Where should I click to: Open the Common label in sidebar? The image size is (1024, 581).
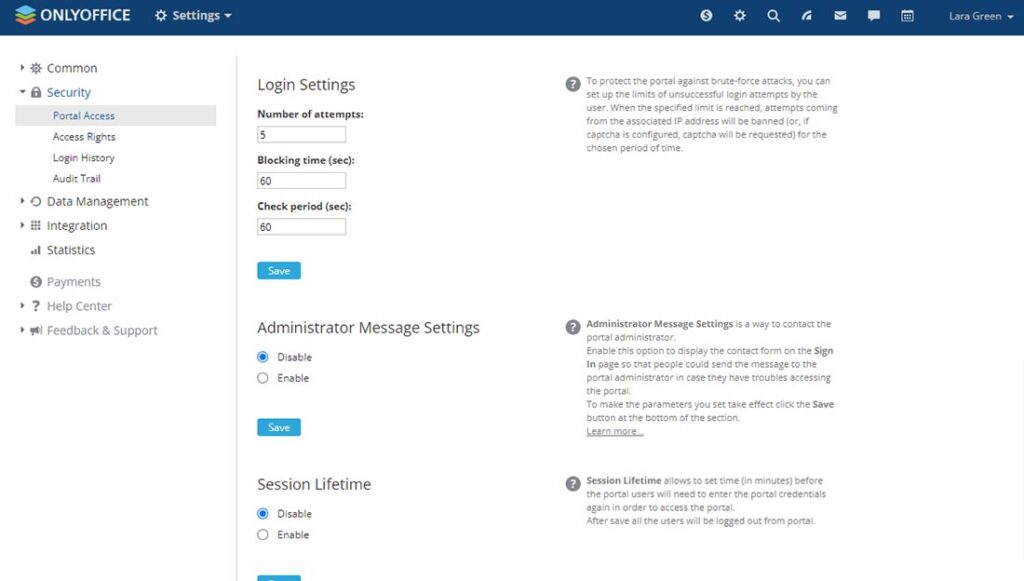(x=72, y=68)
